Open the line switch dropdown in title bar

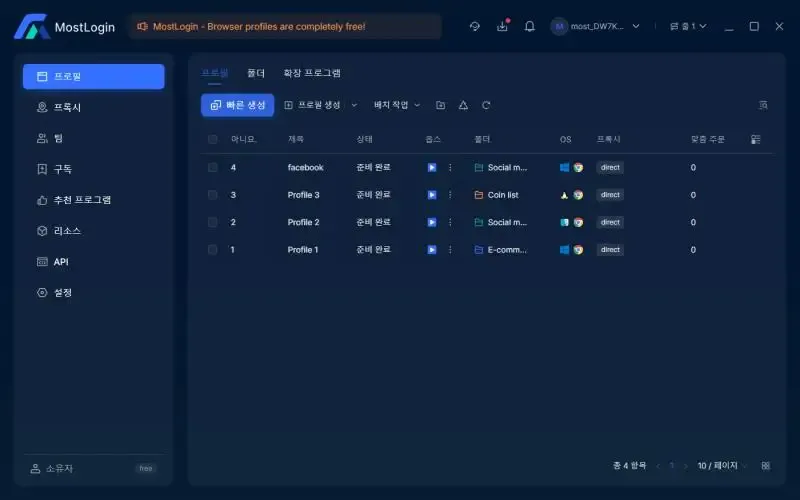(x=688, y=26)
